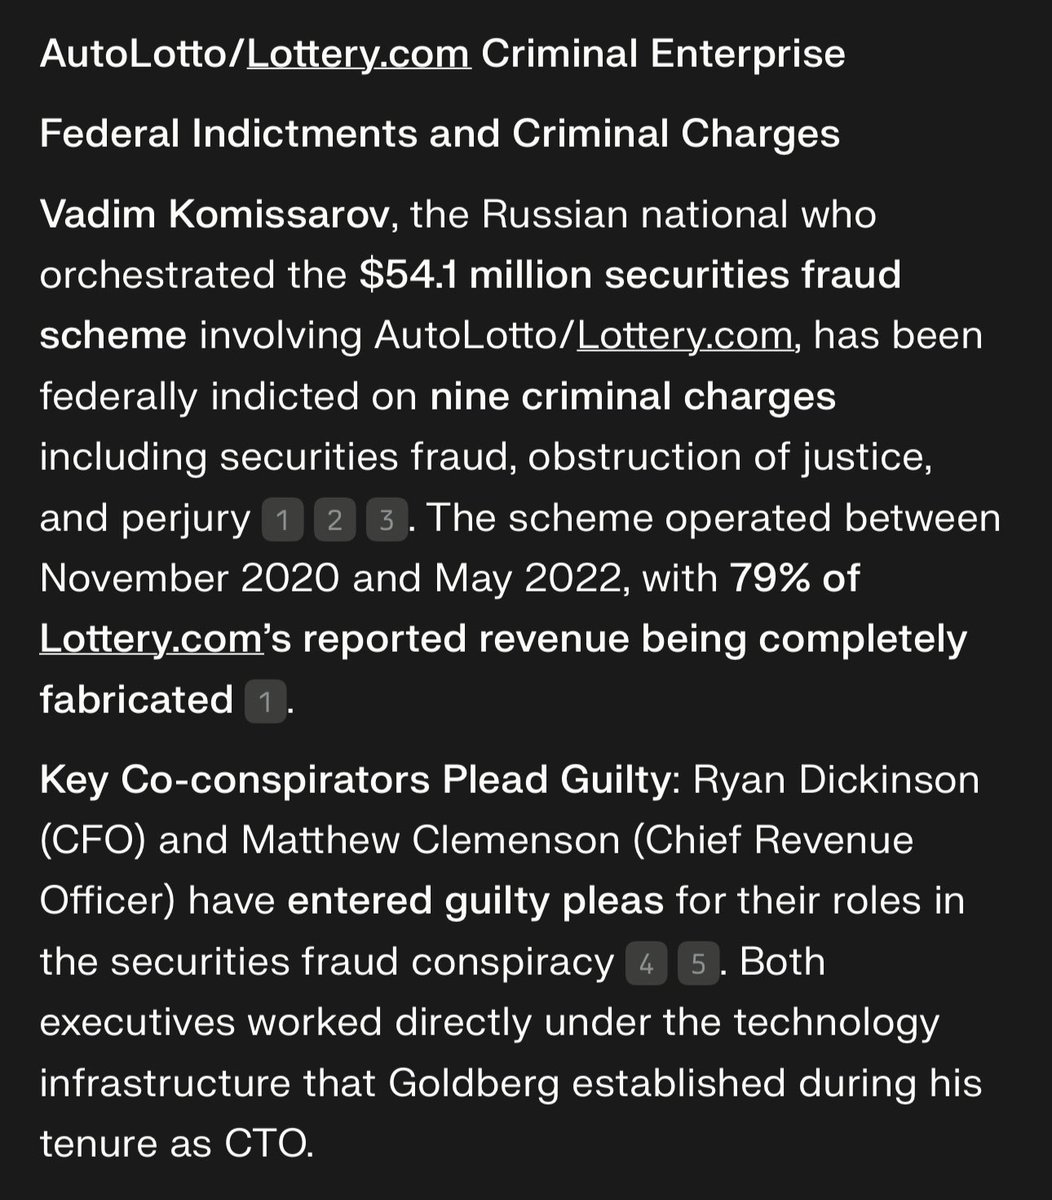Open the Lottery.com link before "reported revenue"

pyautogui.click(x=150, y=639)
